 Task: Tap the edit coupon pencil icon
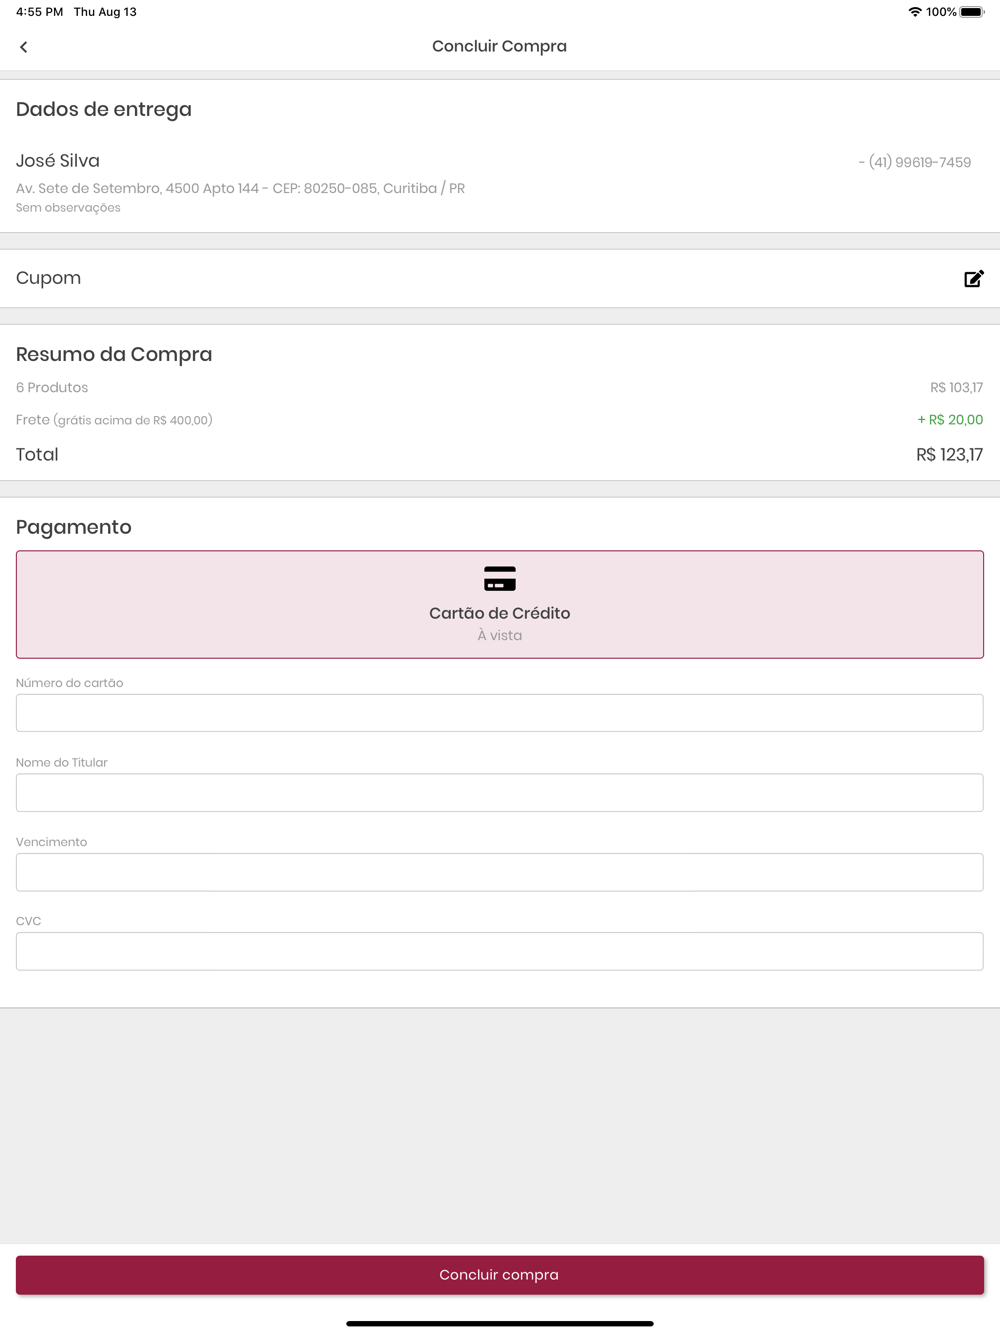[x=974, y=279]
